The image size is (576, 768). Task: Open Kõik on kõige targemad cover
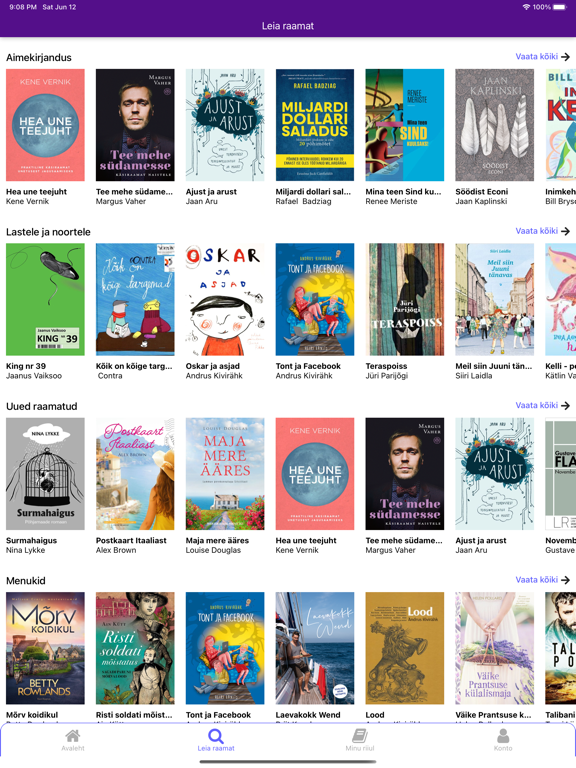135,299
